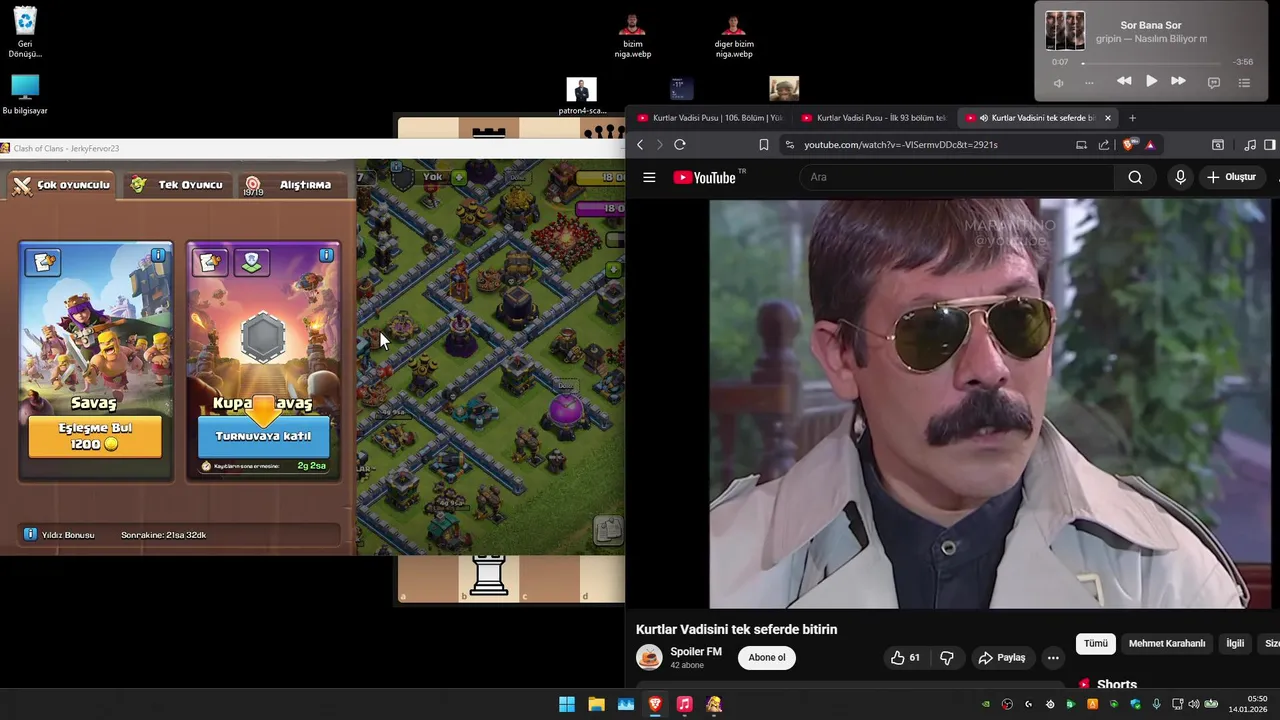Click the share icon in address bar
The height and width of the screenshot is (720, 1280).
[x=1104, y=145]
